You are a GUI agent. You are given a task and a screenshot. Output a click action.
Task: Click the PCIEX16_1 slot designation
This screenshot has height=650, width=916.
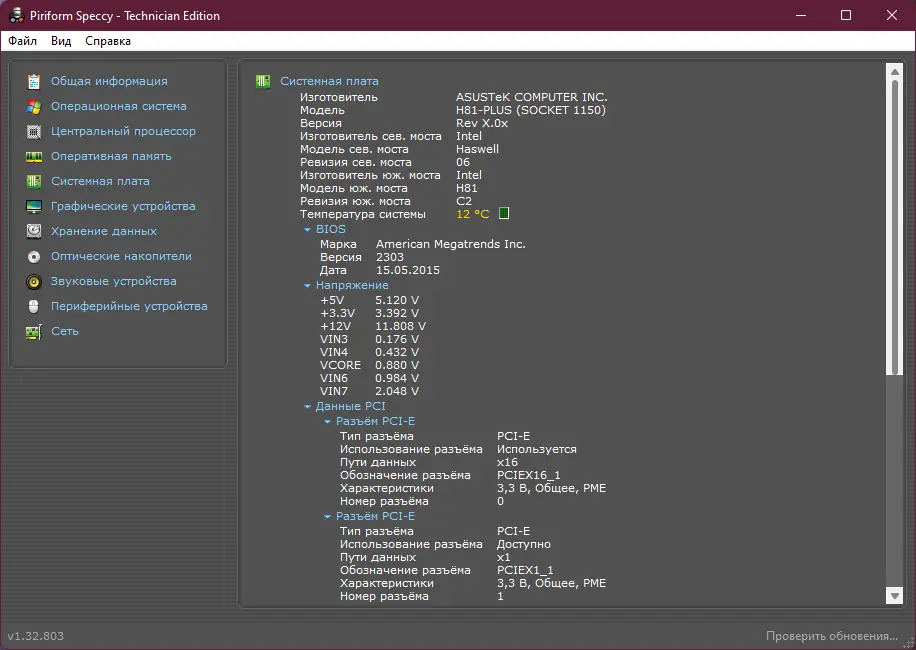529,475
